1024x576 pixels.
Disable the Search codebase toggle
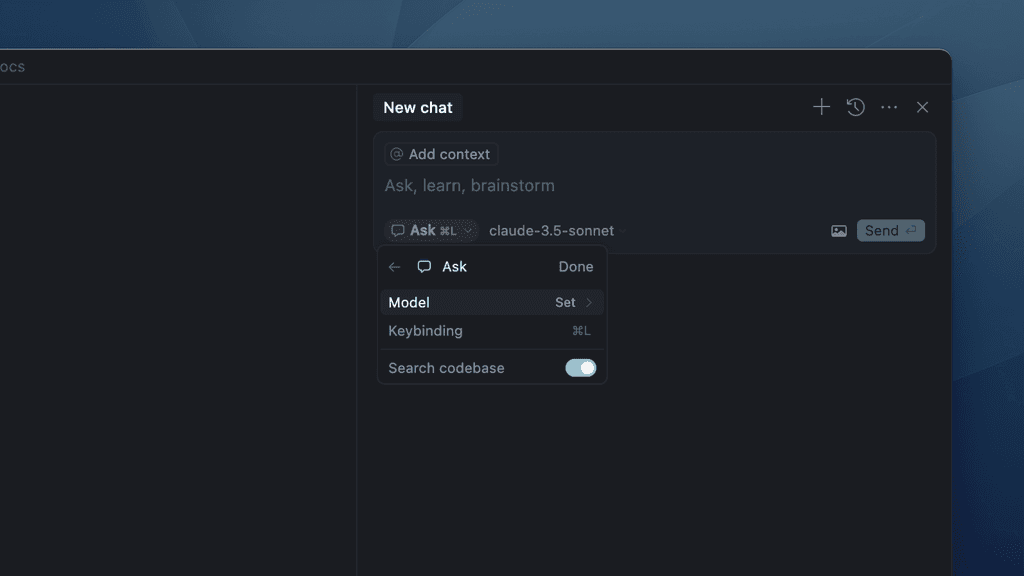click(581, 368)
